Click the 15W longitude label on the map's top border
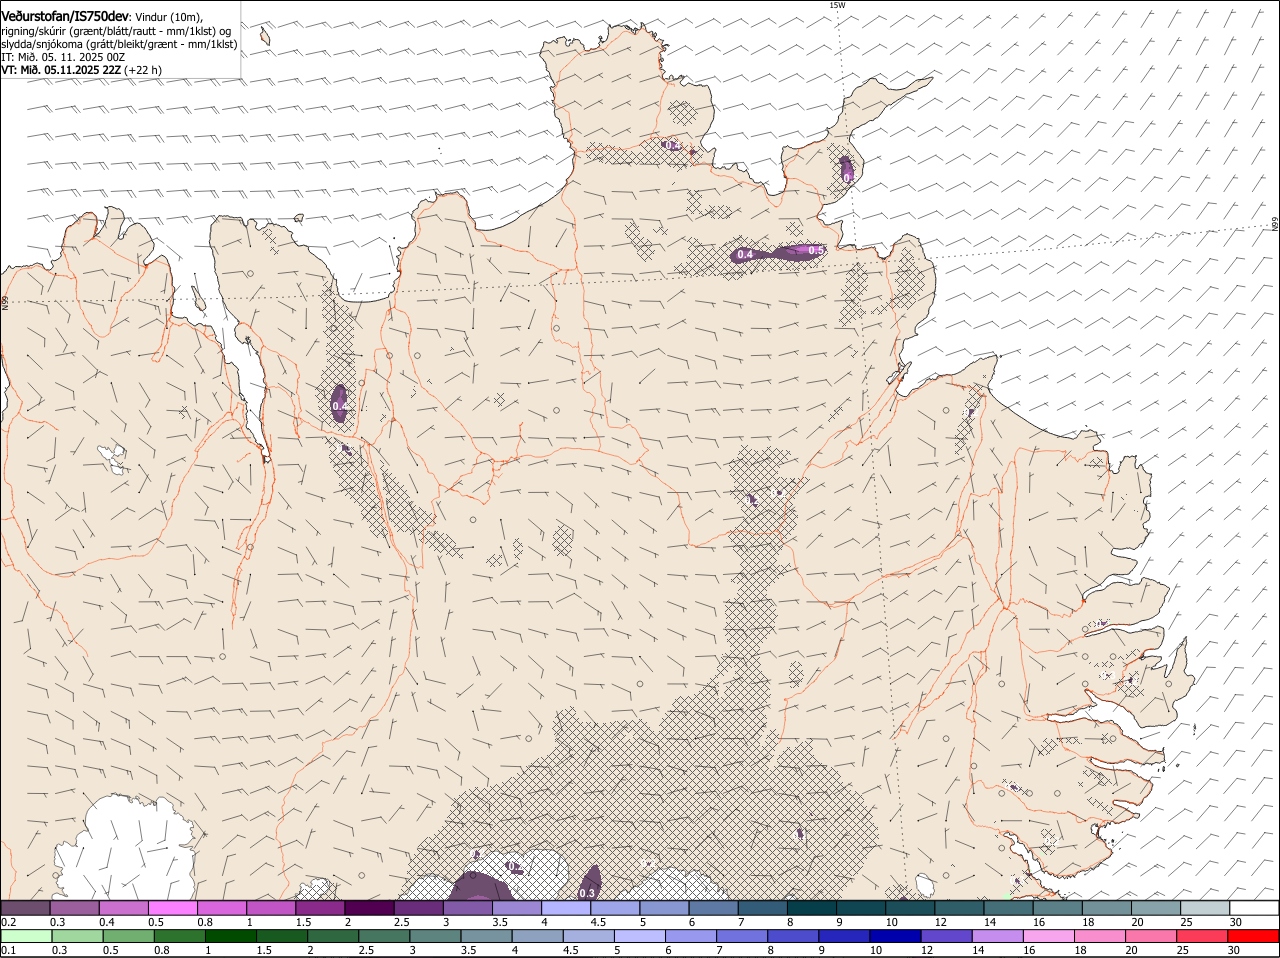Screen dimensions: 1280x958 click(837, 5)
